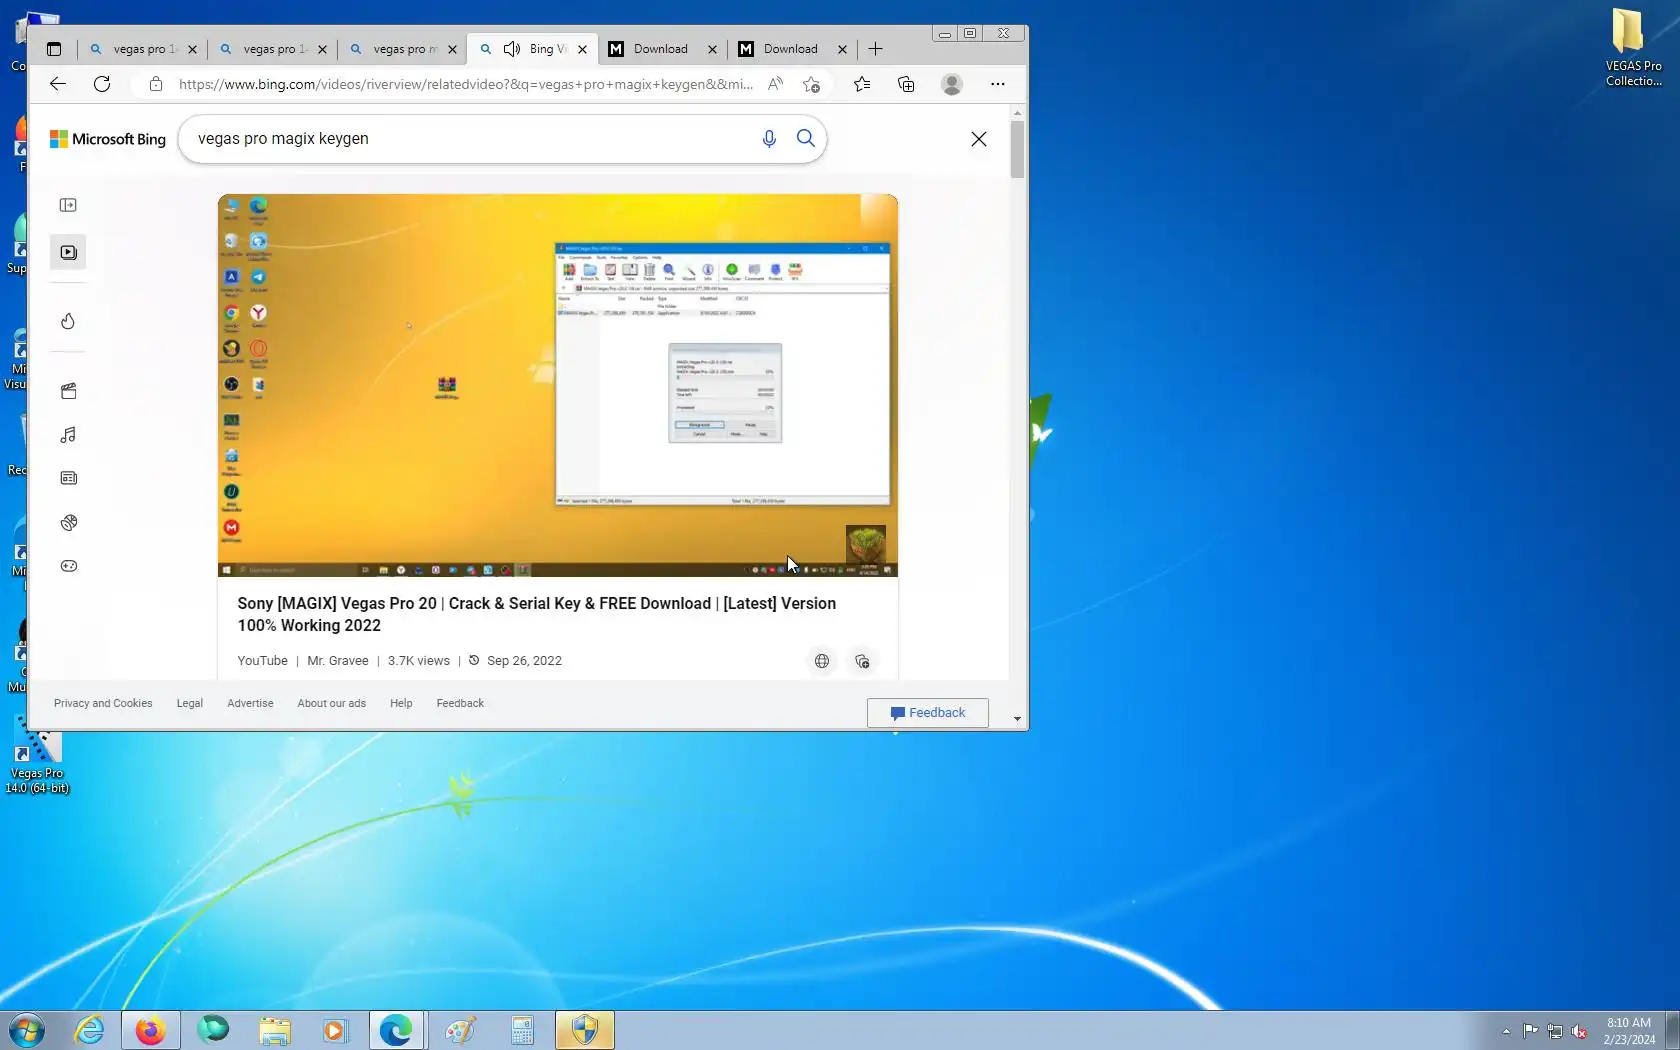The height and width of the screenshot is (1050, 1680).
Task: Open Firefox from the taskbar
Action: [x=150, y=1030]
